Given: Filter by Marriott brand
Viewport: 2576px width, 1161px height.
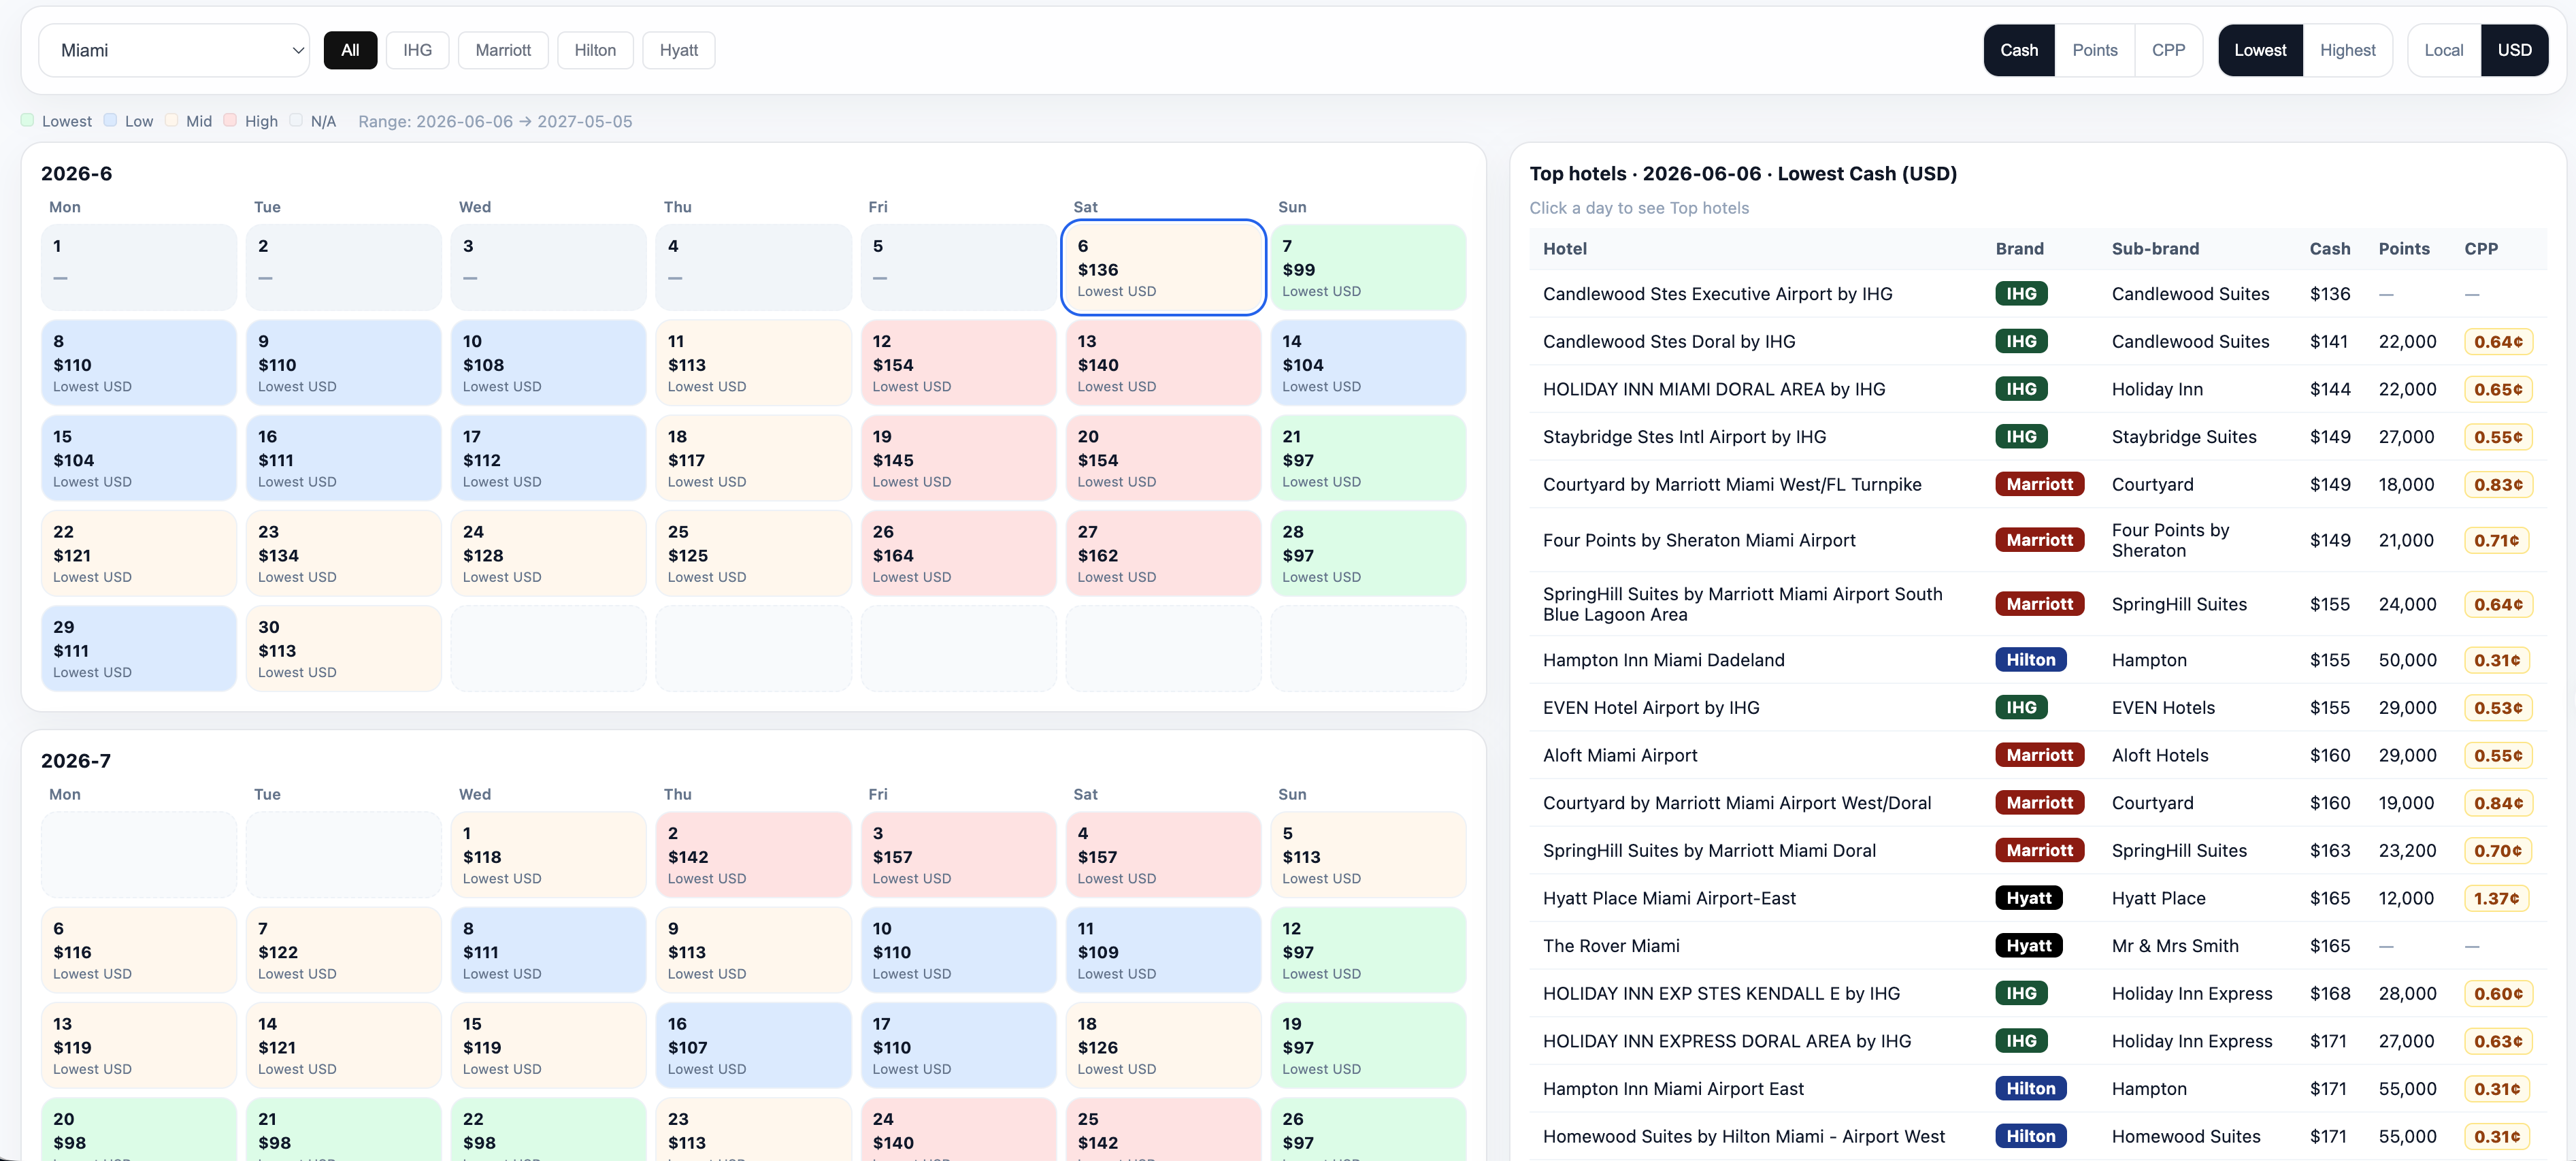Looking at the screenshot, I should [503, 50].
